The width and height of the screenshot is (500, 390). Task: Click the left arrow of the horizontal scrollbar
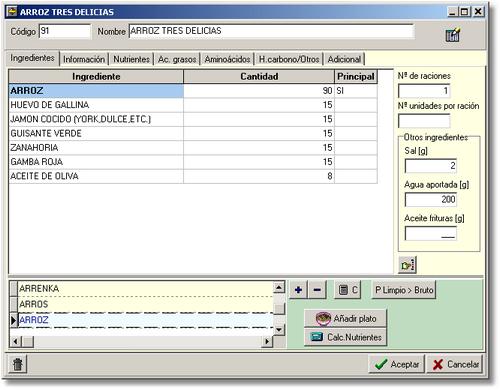point(16,341)
